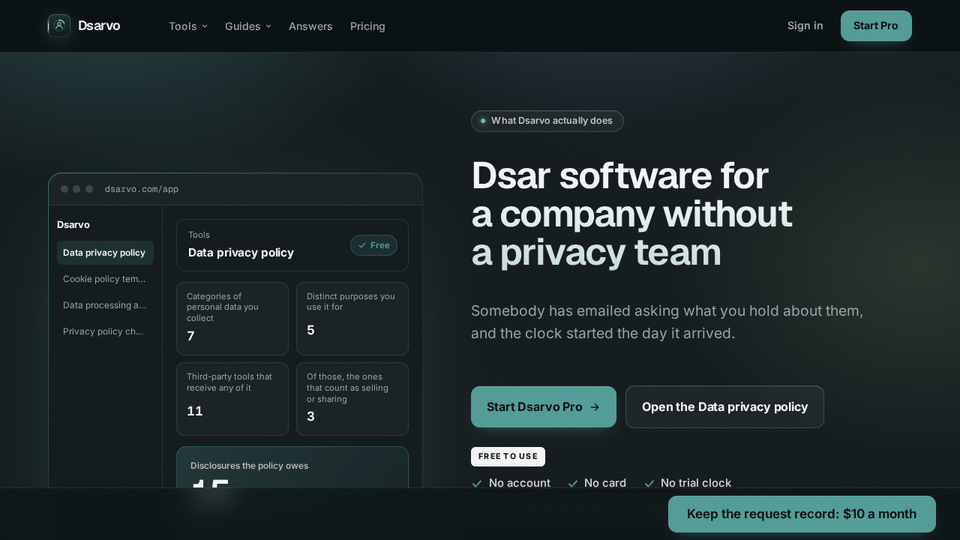Image resolution: width=960 pixels, height=540 pixels.
Task: Click the Dsarvo heading in app sidebar
Action: click(x=73, y=225)
